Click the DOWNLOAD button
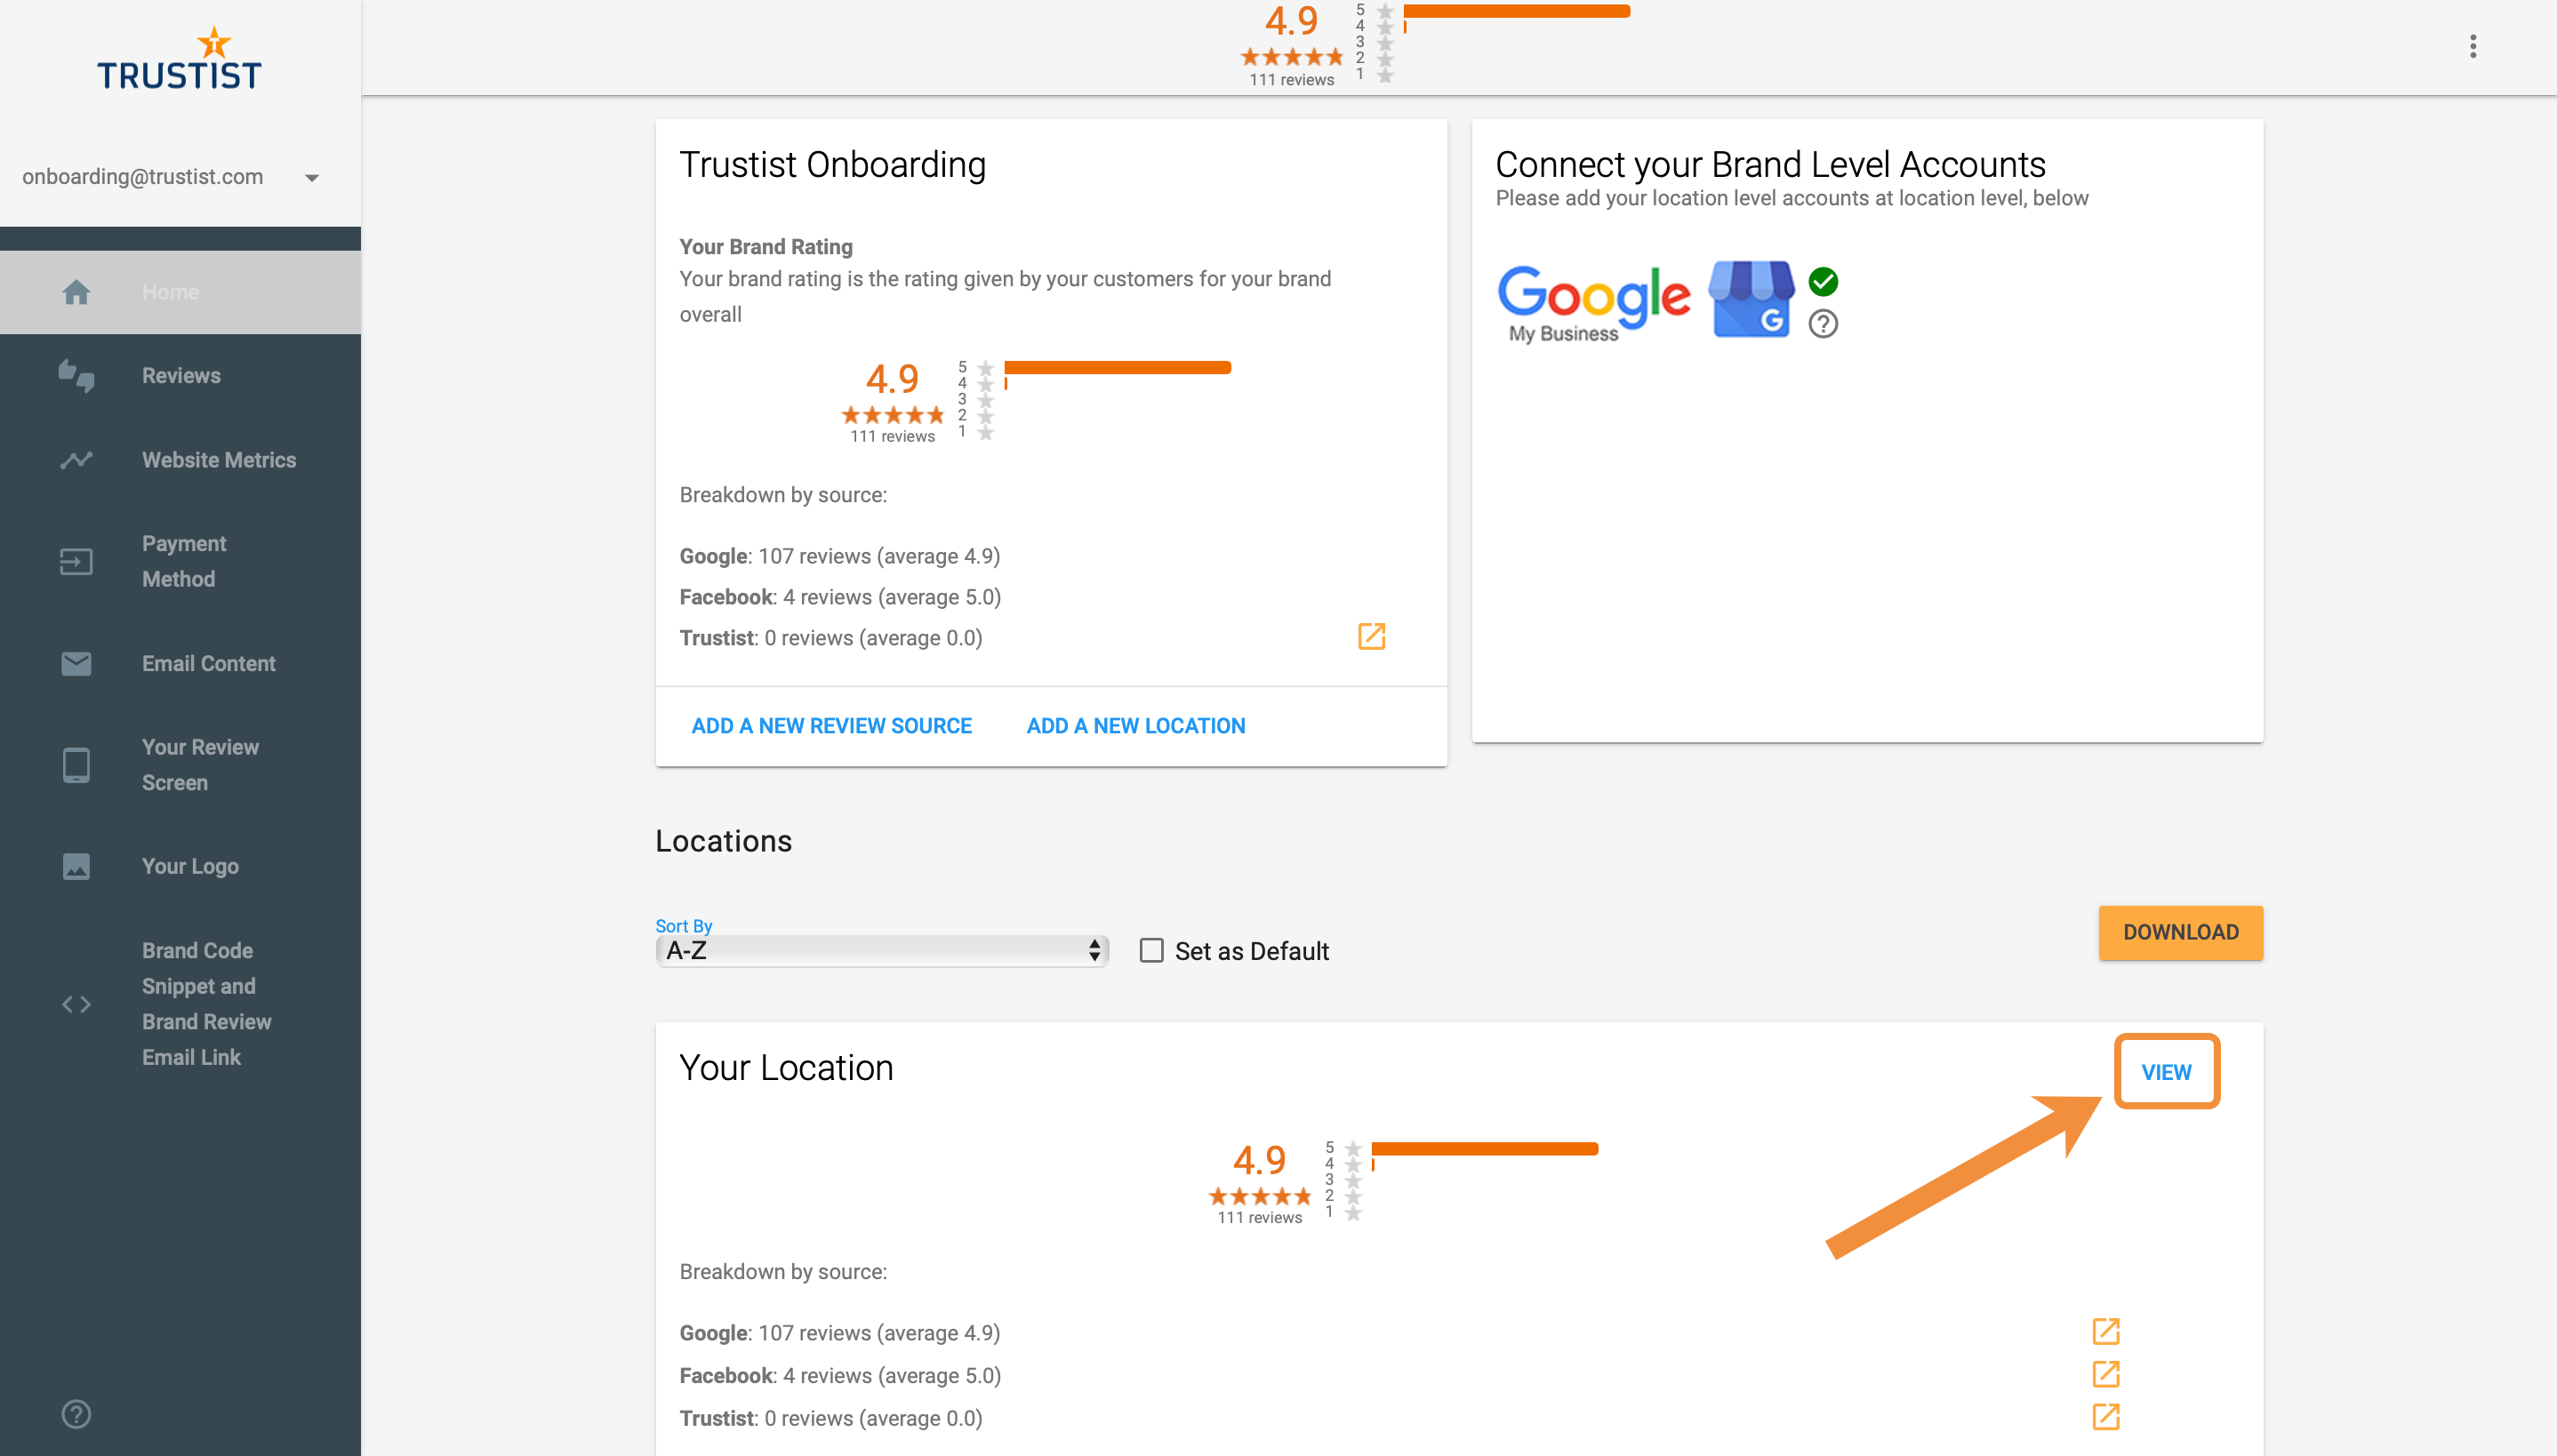This screenshot has width=2557, height=1456. [2181, 932]
